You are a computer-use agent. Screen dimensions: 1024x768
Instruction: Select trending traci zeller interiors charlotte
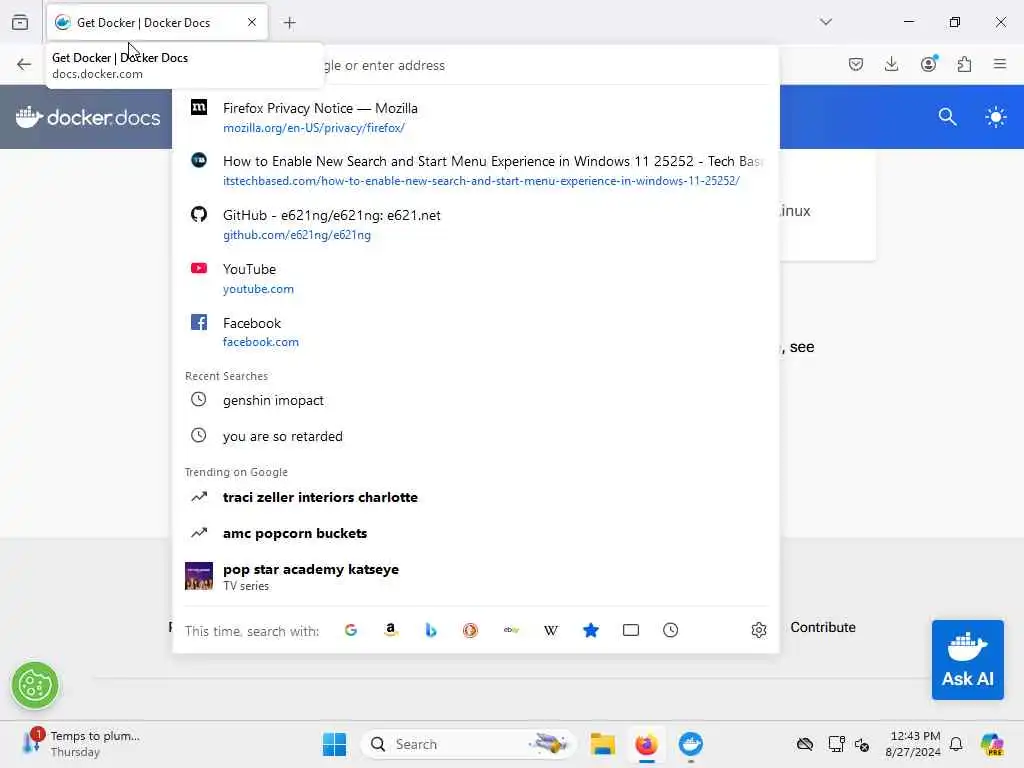pyautogui.click(x=475, y=497)
